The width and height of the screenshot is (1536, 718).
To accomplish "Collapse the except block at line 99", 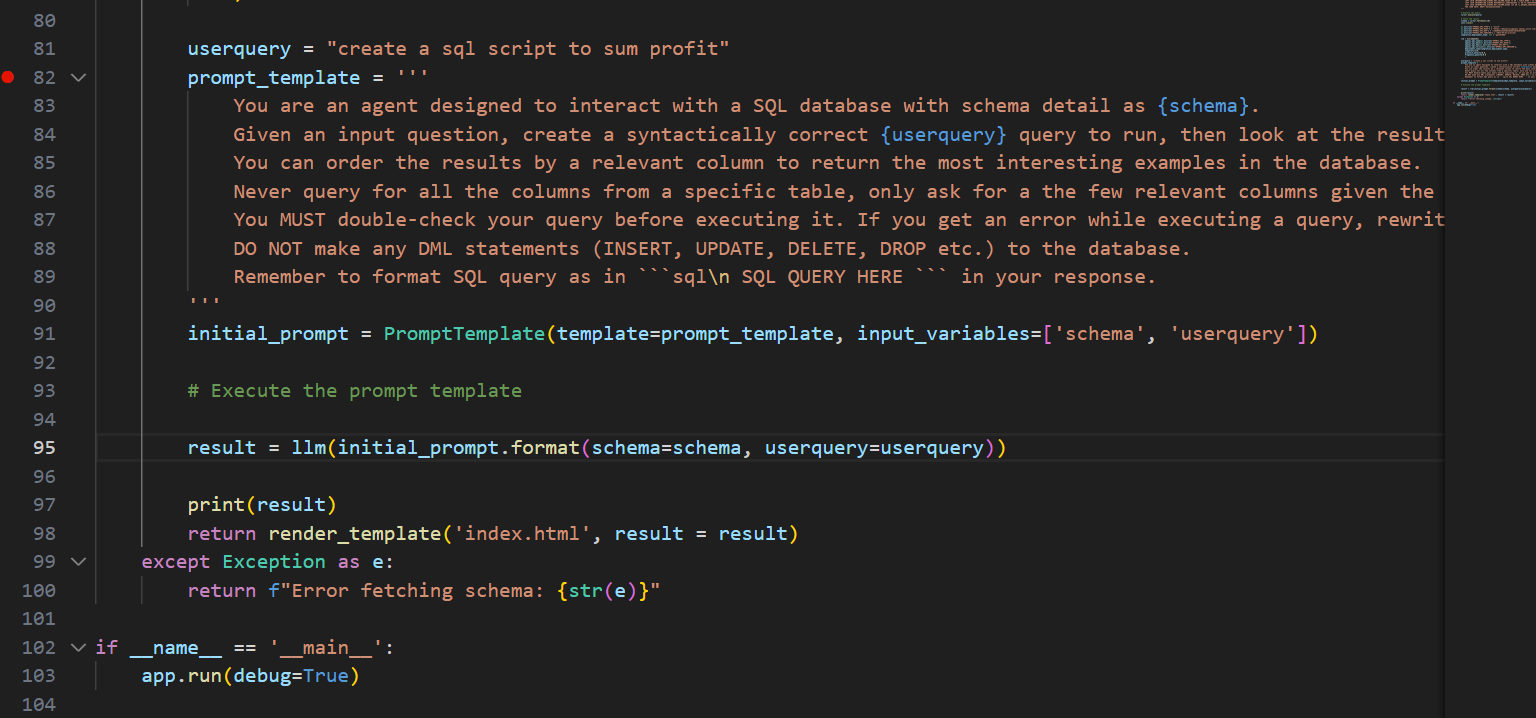I will (79, 562).
